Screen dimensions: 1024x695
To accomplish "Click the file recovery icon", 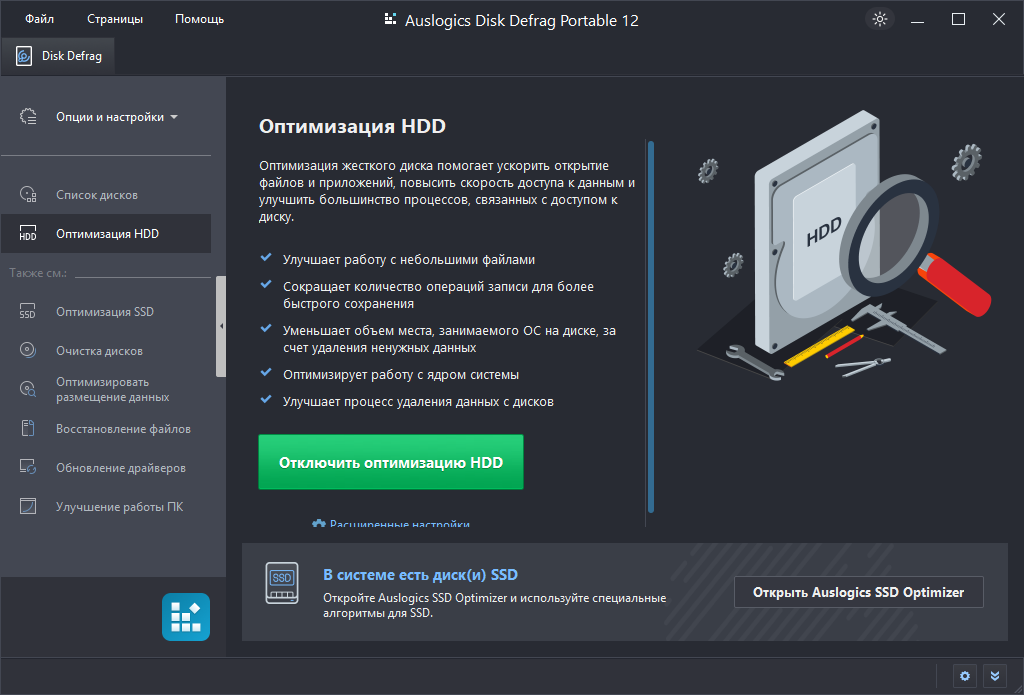I will click(27, 428).
